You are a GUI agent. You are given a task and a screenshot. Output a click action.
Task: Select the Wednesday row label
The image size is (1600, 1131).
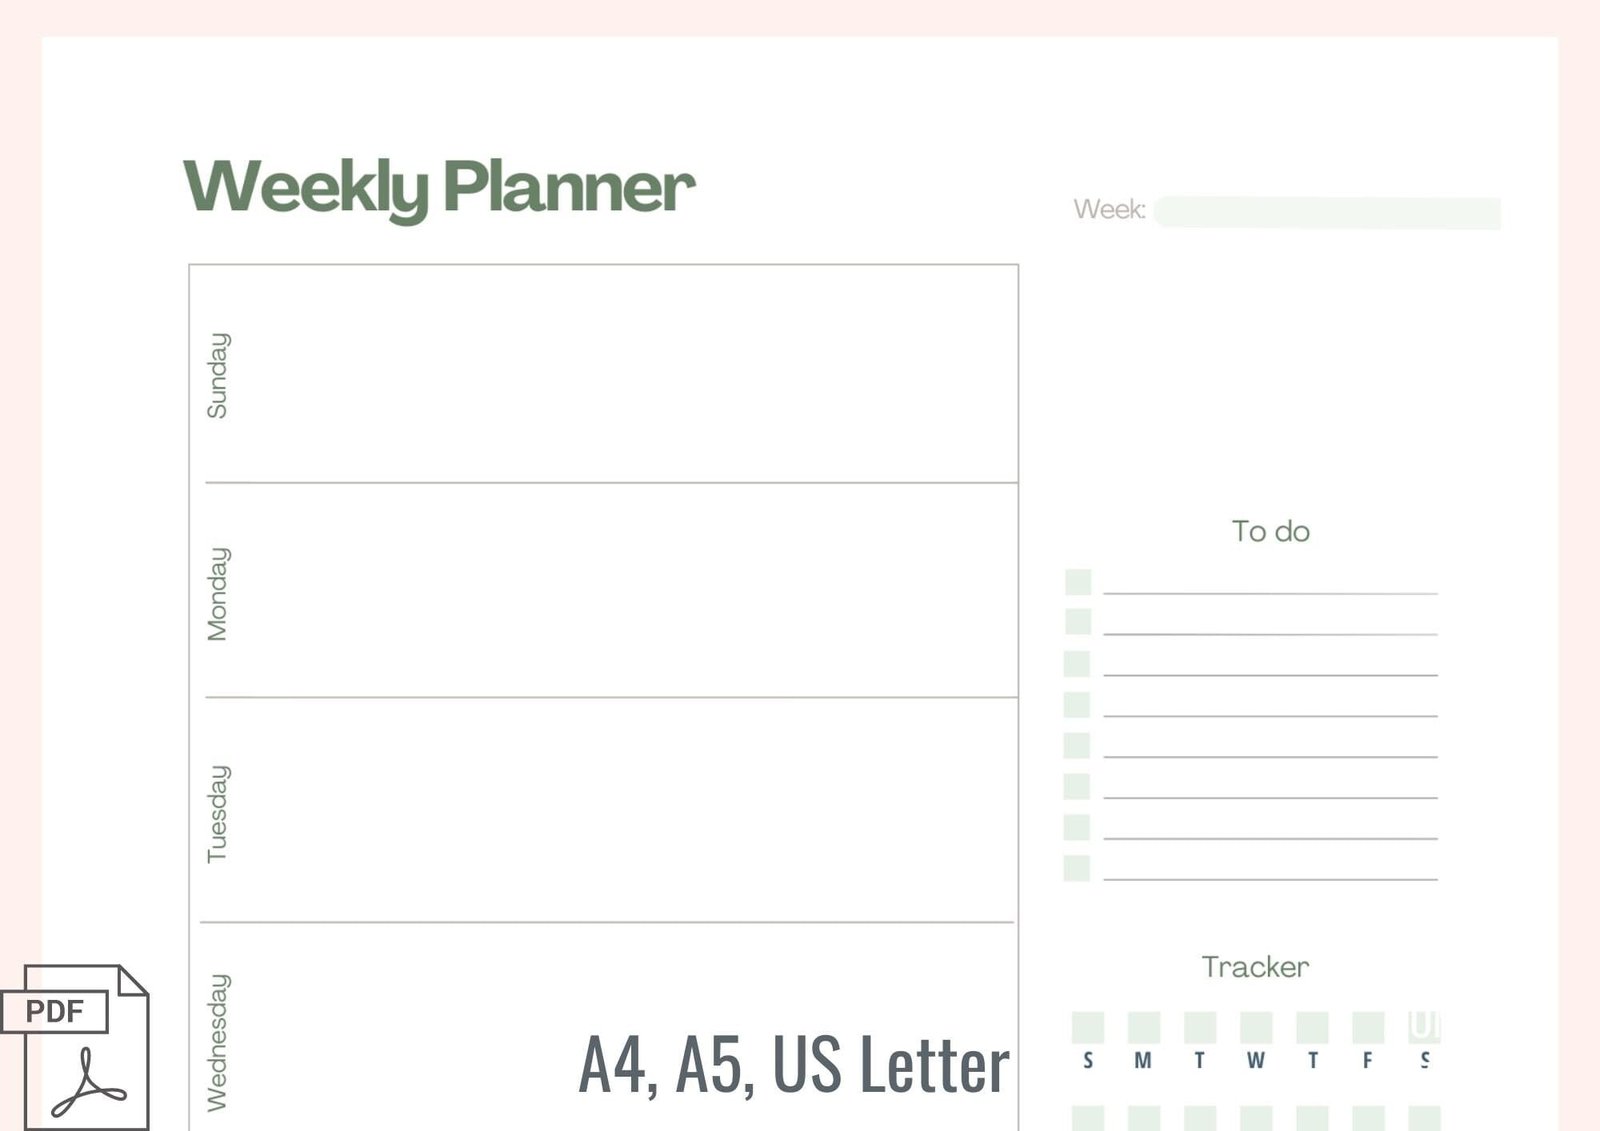click(x=217, y=1042)
